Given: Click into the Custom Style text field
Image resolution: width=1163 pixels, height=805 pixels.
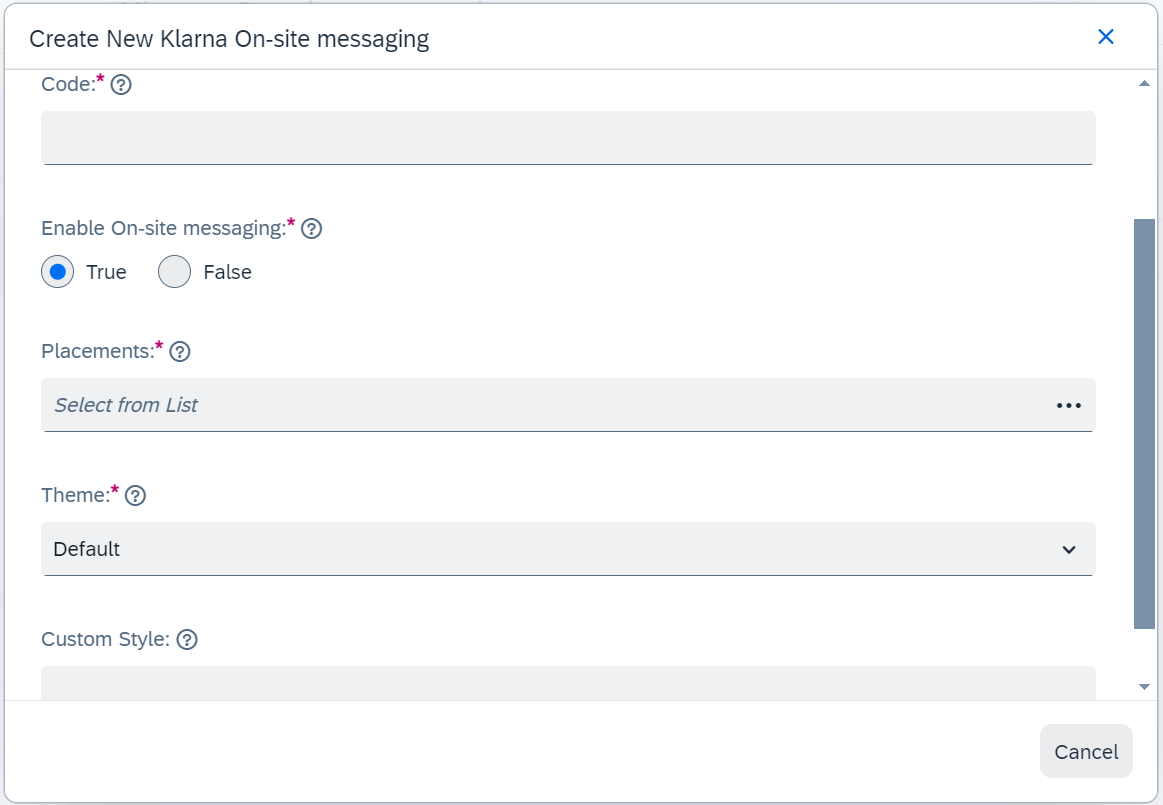Looking at the screenshot, I should coord(568,683).
